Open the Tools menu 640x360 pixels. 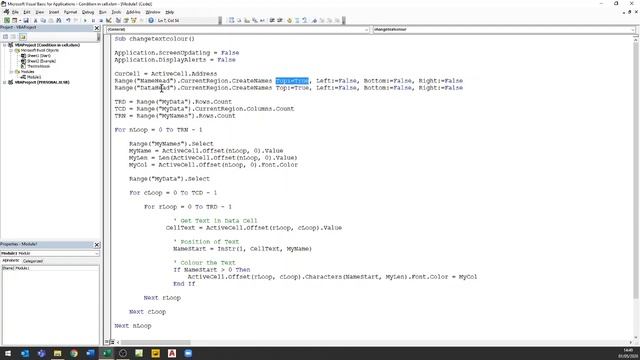tap(116, 12)
